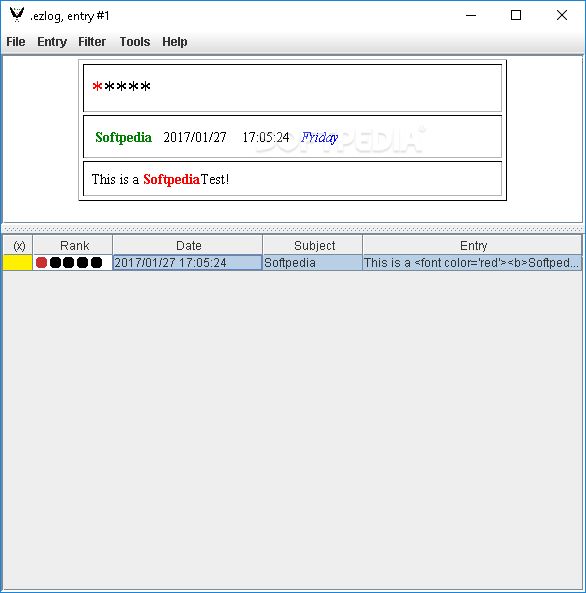586x593 pixels.
Task: Sort by the Rank column header
Action: tap(73, 245)
